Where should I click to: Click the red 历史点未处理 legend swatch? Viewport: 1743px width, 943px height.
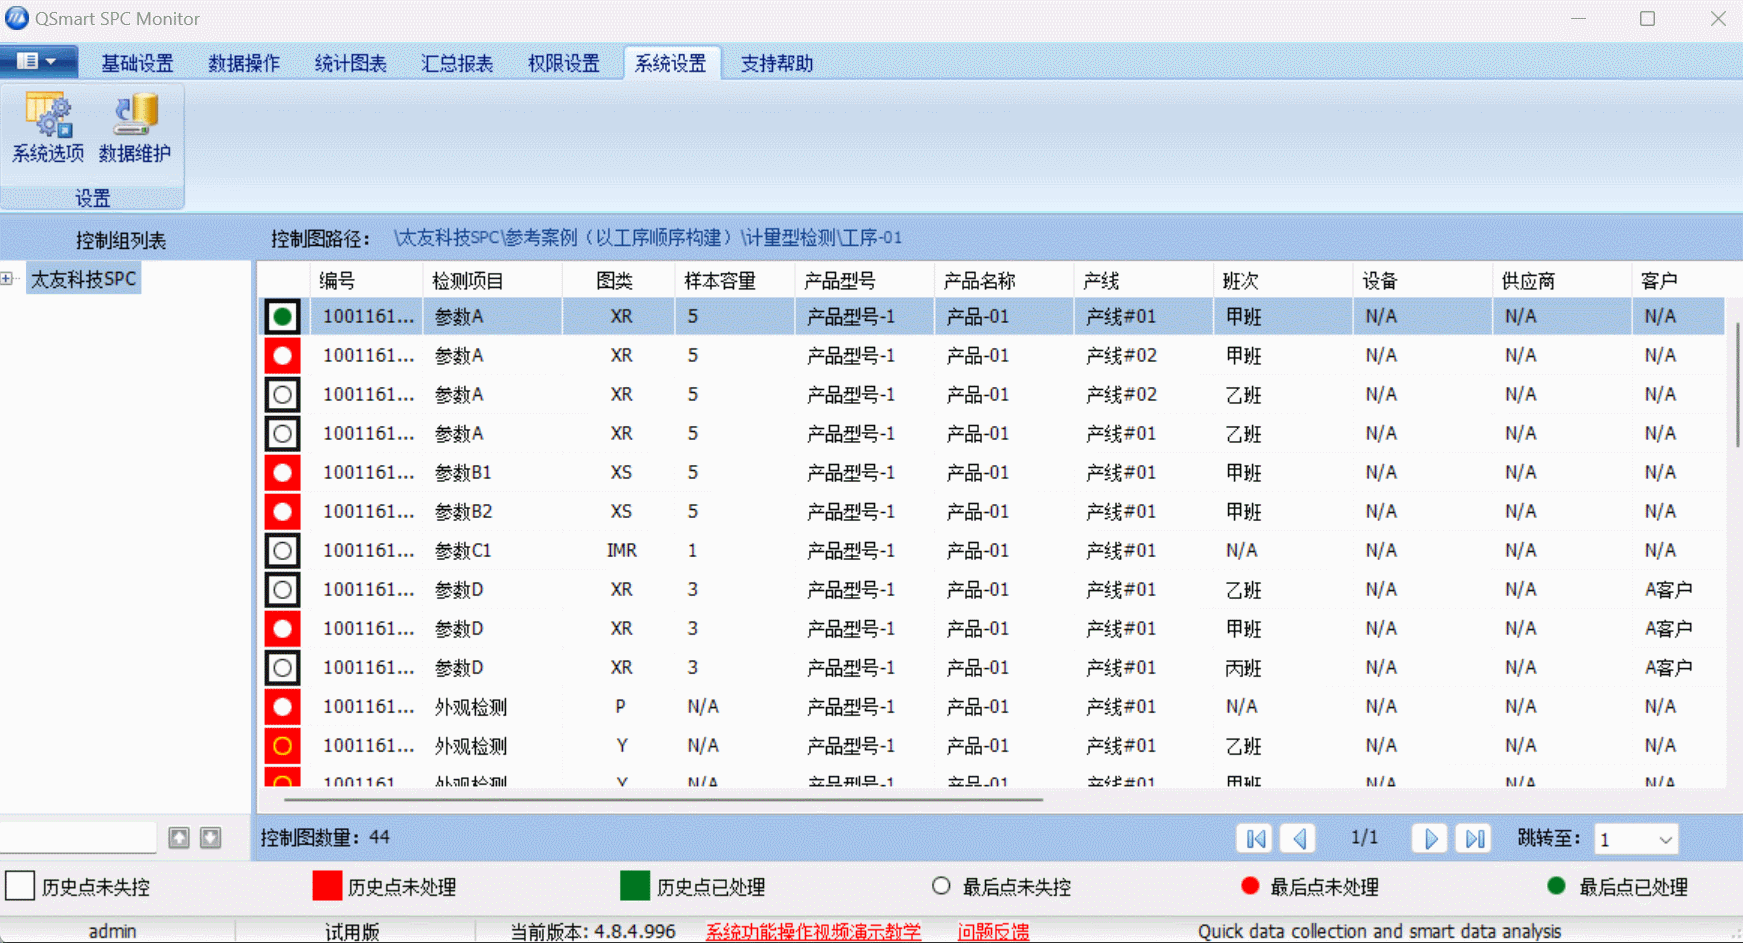326,886
